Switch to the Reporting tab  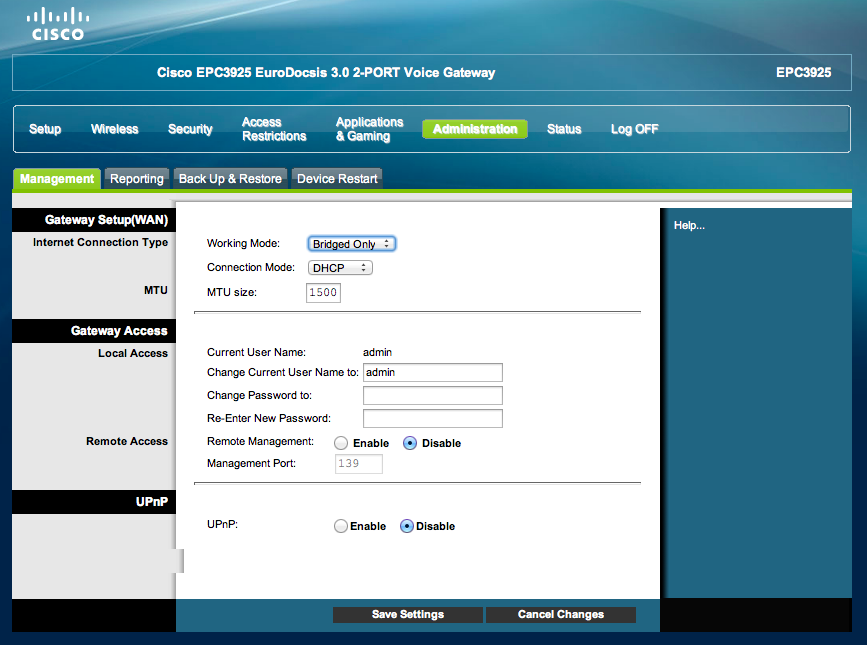tap(137, 179)
